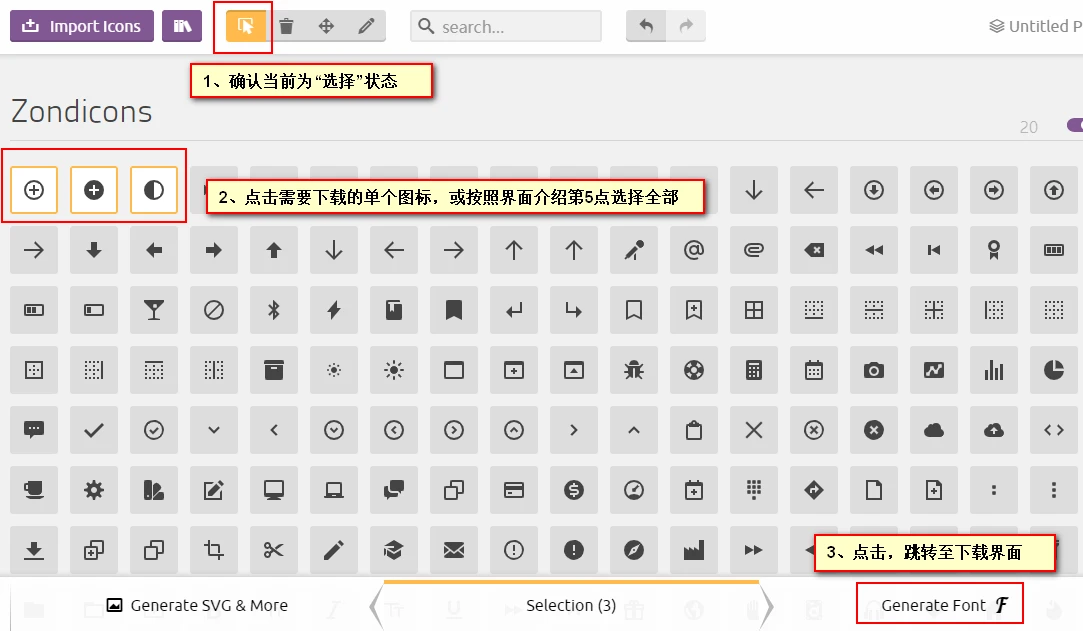
Task: Deselect the solid add plus icon
Action: tap(94, 190)
